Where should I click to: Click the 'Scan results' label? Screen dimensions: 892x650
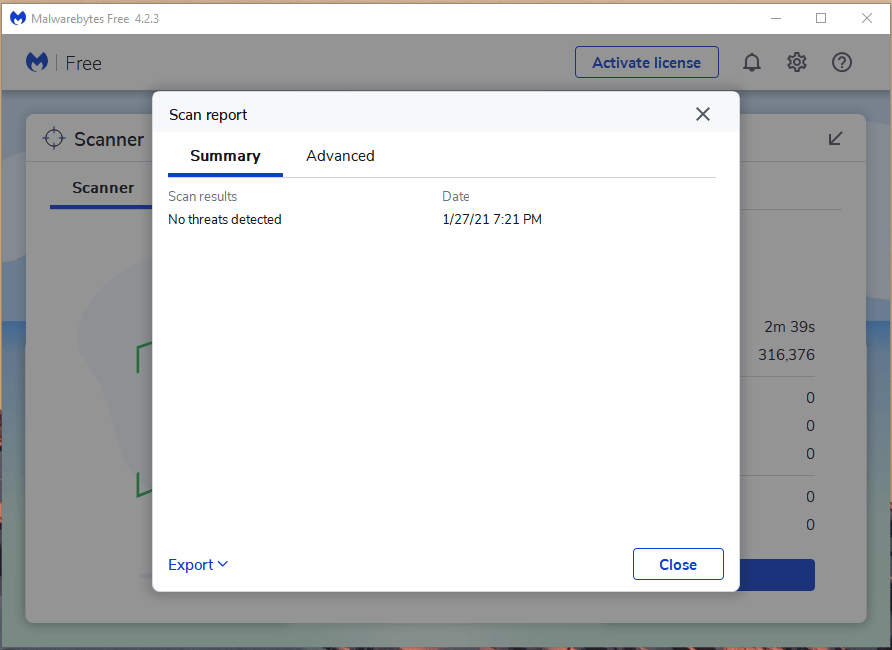pos(203,197)
